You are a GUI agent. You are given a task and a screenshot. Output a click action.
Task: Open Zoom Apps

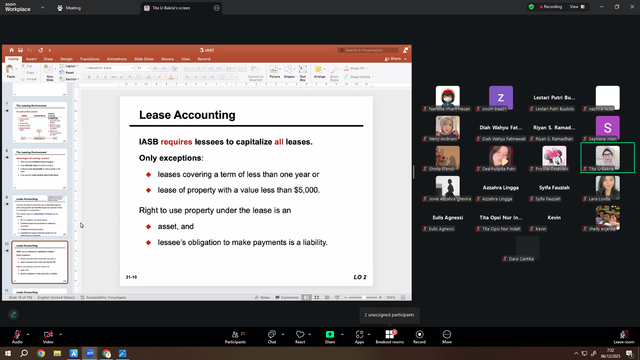click(359, 337)
